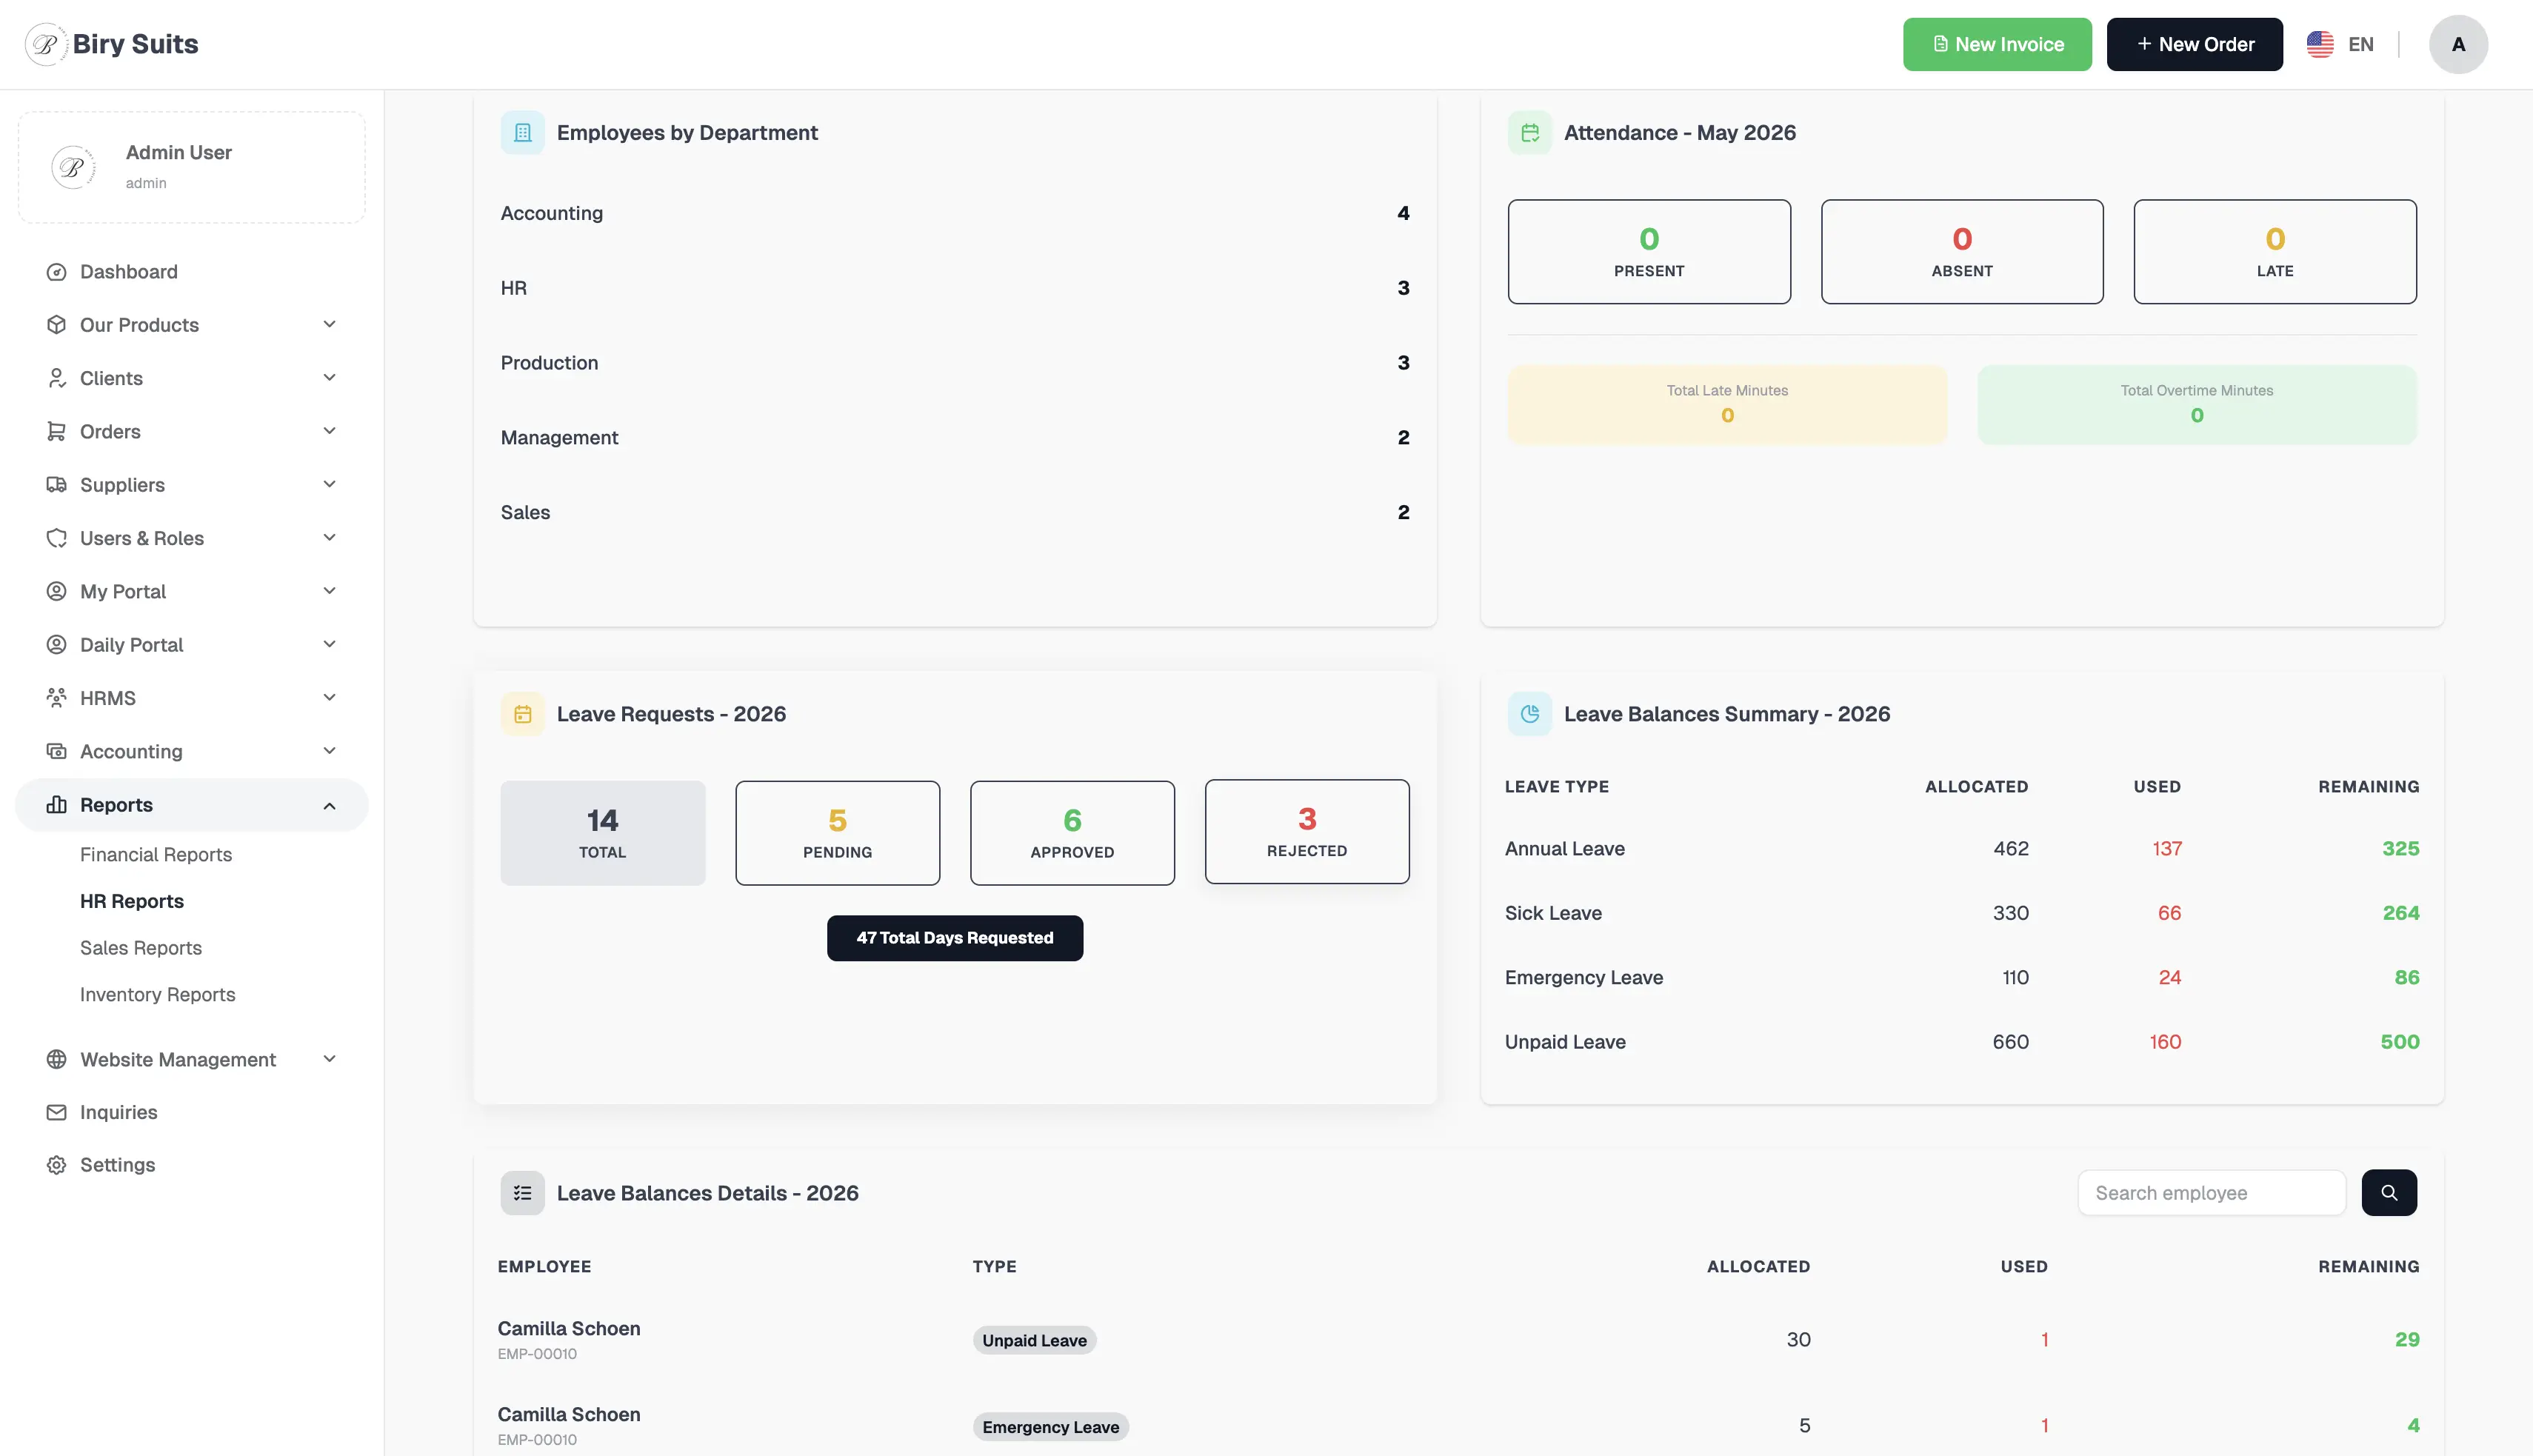
Task: Click the employee search magnifier button
Action: point(2389,1193)
